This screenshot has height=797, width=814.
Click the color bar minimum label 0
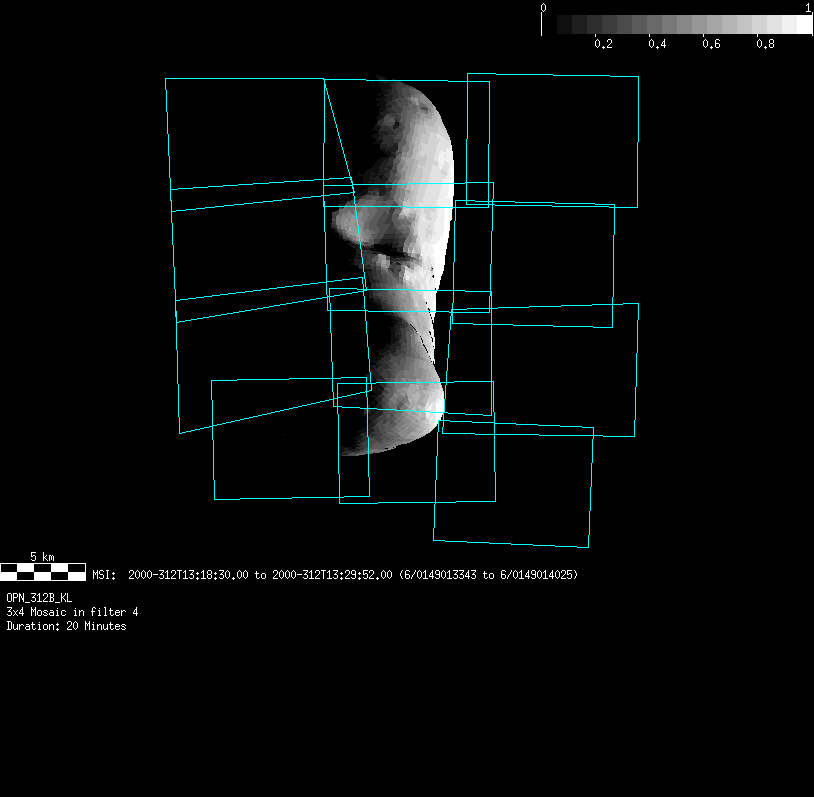coord(543,7)
